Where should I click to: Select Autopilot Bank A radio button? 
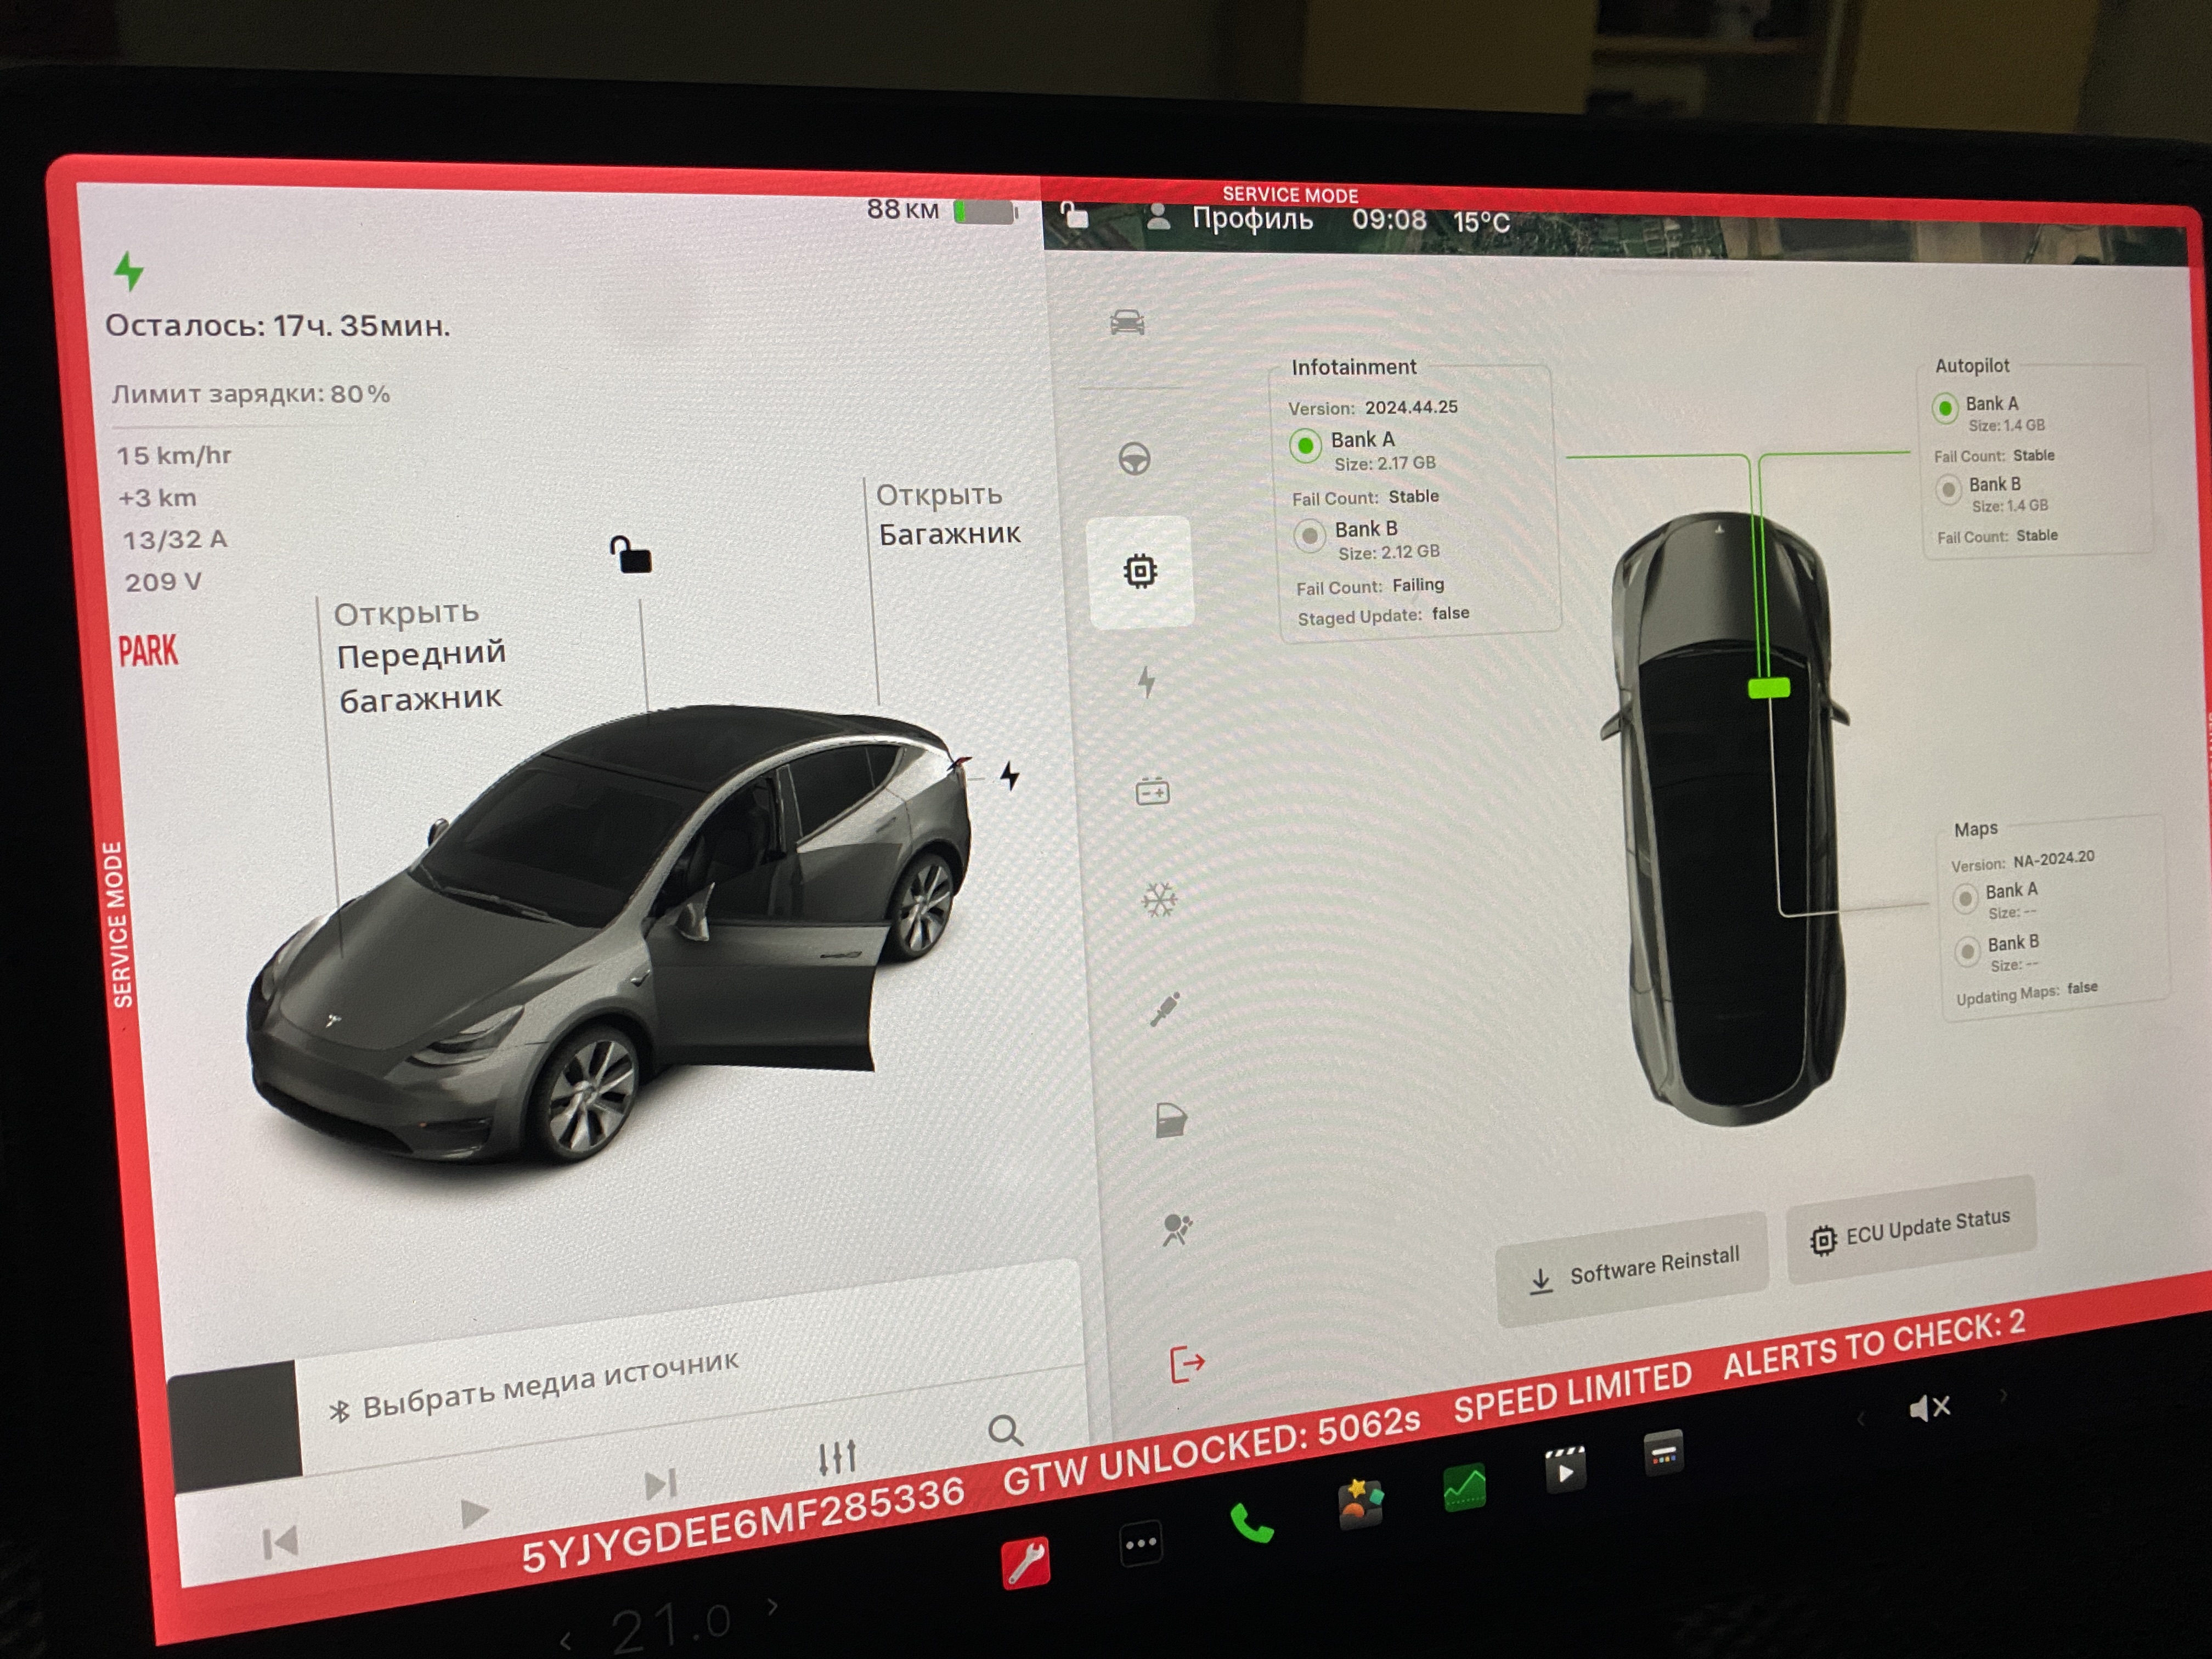[1945, 408]
